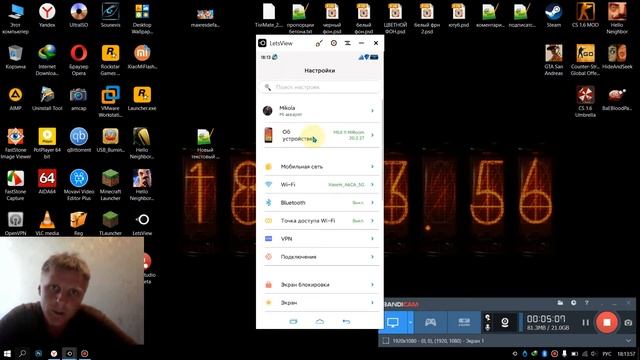
Task: Pause the Bandicam recording
Action: click(585, 322)
